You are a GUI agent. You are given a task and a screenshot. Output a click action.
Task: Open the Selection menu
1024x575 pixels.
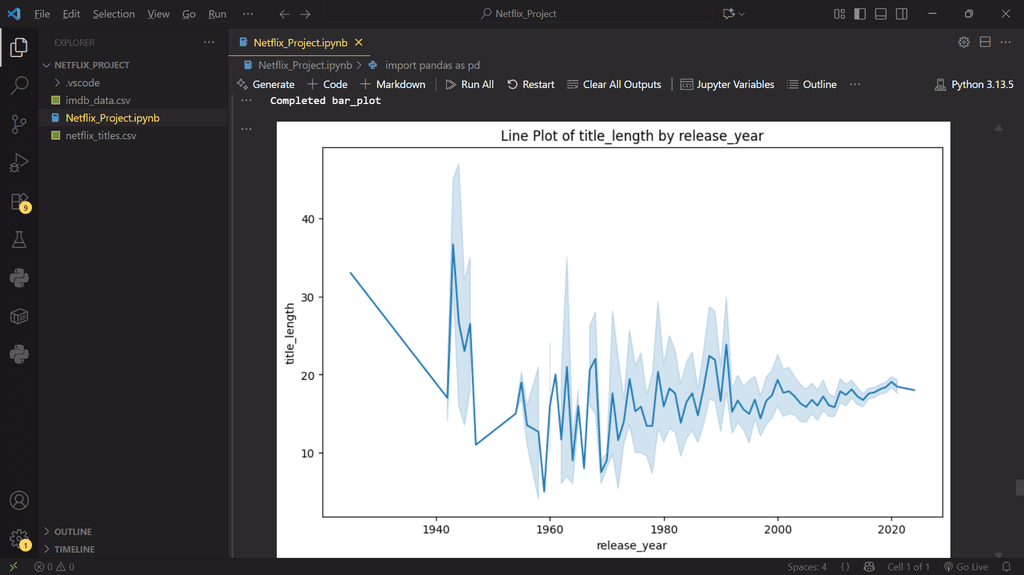pyautogui.click(x=113, y=14)
